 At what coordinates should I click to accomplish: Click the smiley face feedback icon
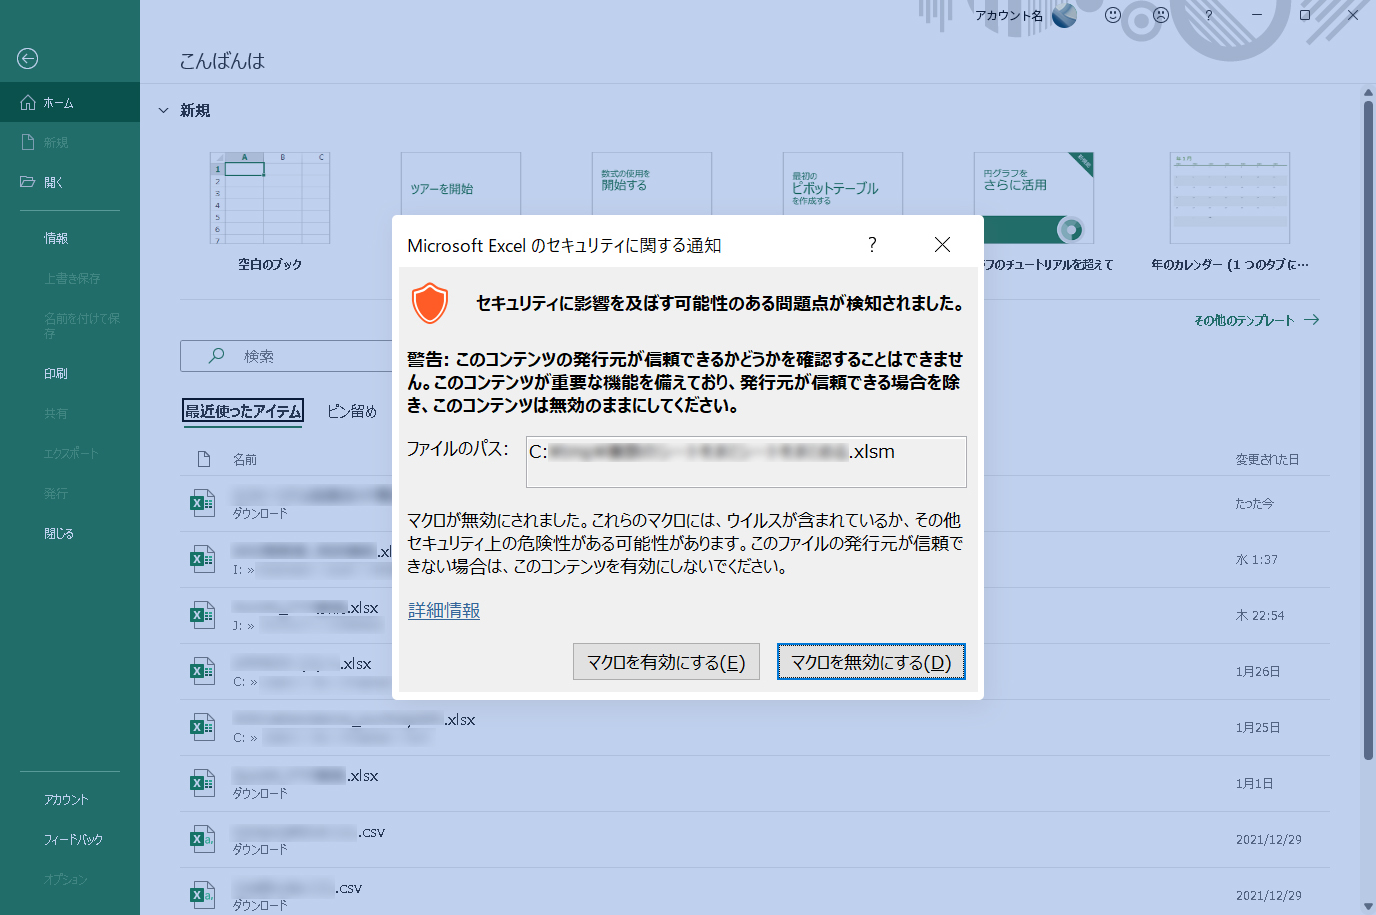1112,15
